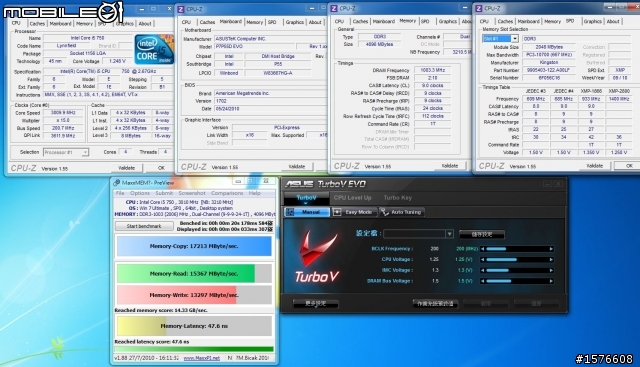Increase BCLK Frequency with its right arrow
The width and height of the screenshot is (640, 367).
[551, 249]
